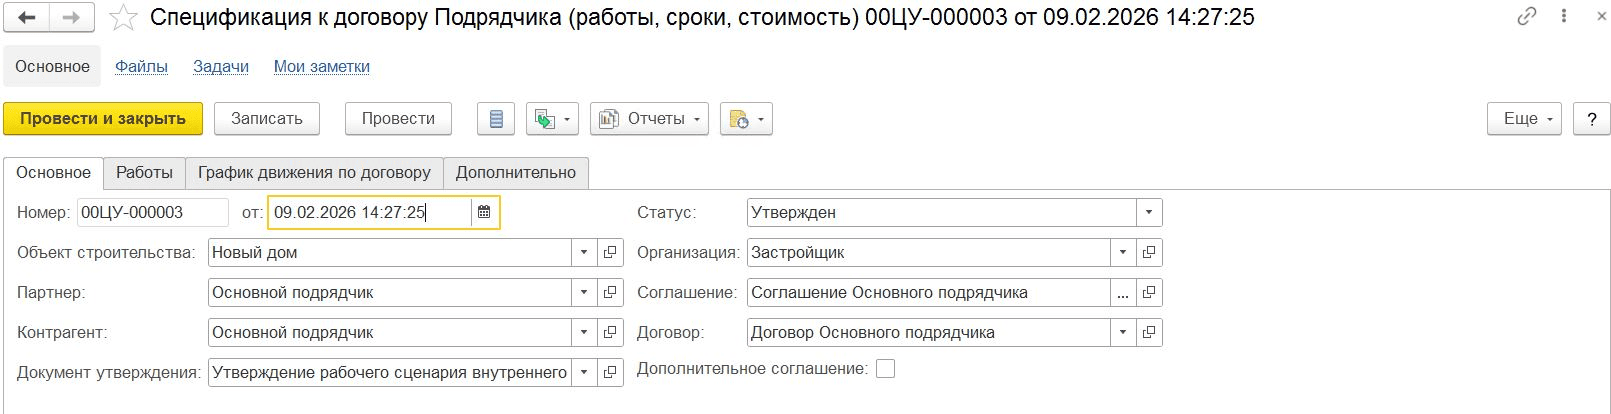1611x414 pixels.
Task: Expand the Партнер dropdown list
Action: click(x=584, y=293)
